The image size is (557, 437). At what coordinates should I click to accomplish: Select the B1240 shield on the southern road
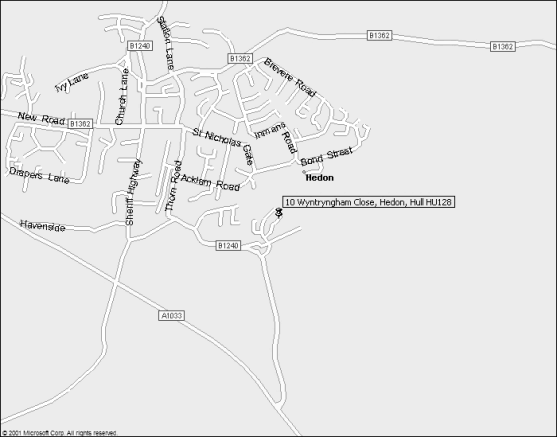[228, 246]
